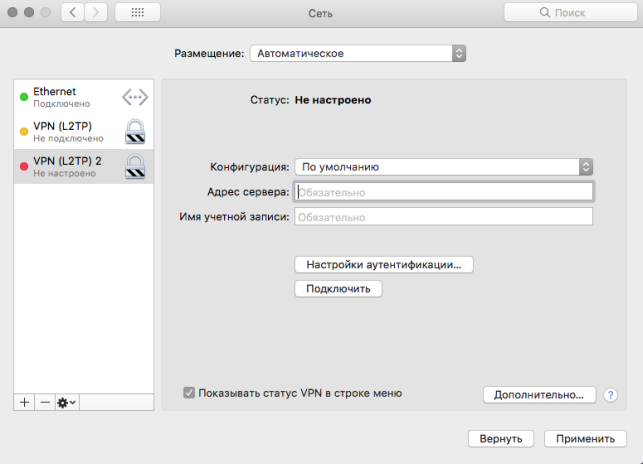Open the help question mark
The image size is (643, 464).
tap(611, 395)
